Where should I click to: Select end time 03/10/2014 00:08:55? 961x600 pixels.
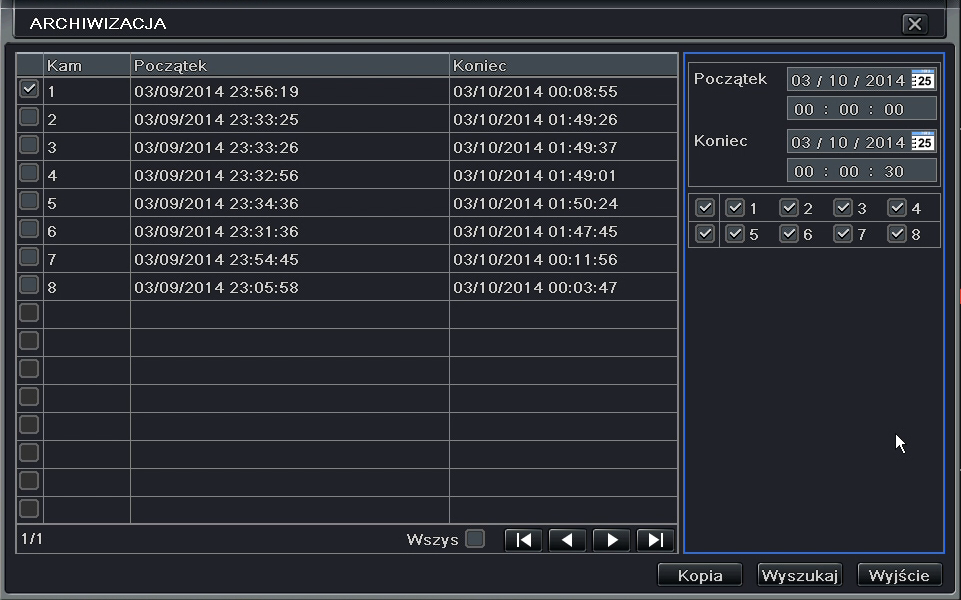(x=535, y=91)
